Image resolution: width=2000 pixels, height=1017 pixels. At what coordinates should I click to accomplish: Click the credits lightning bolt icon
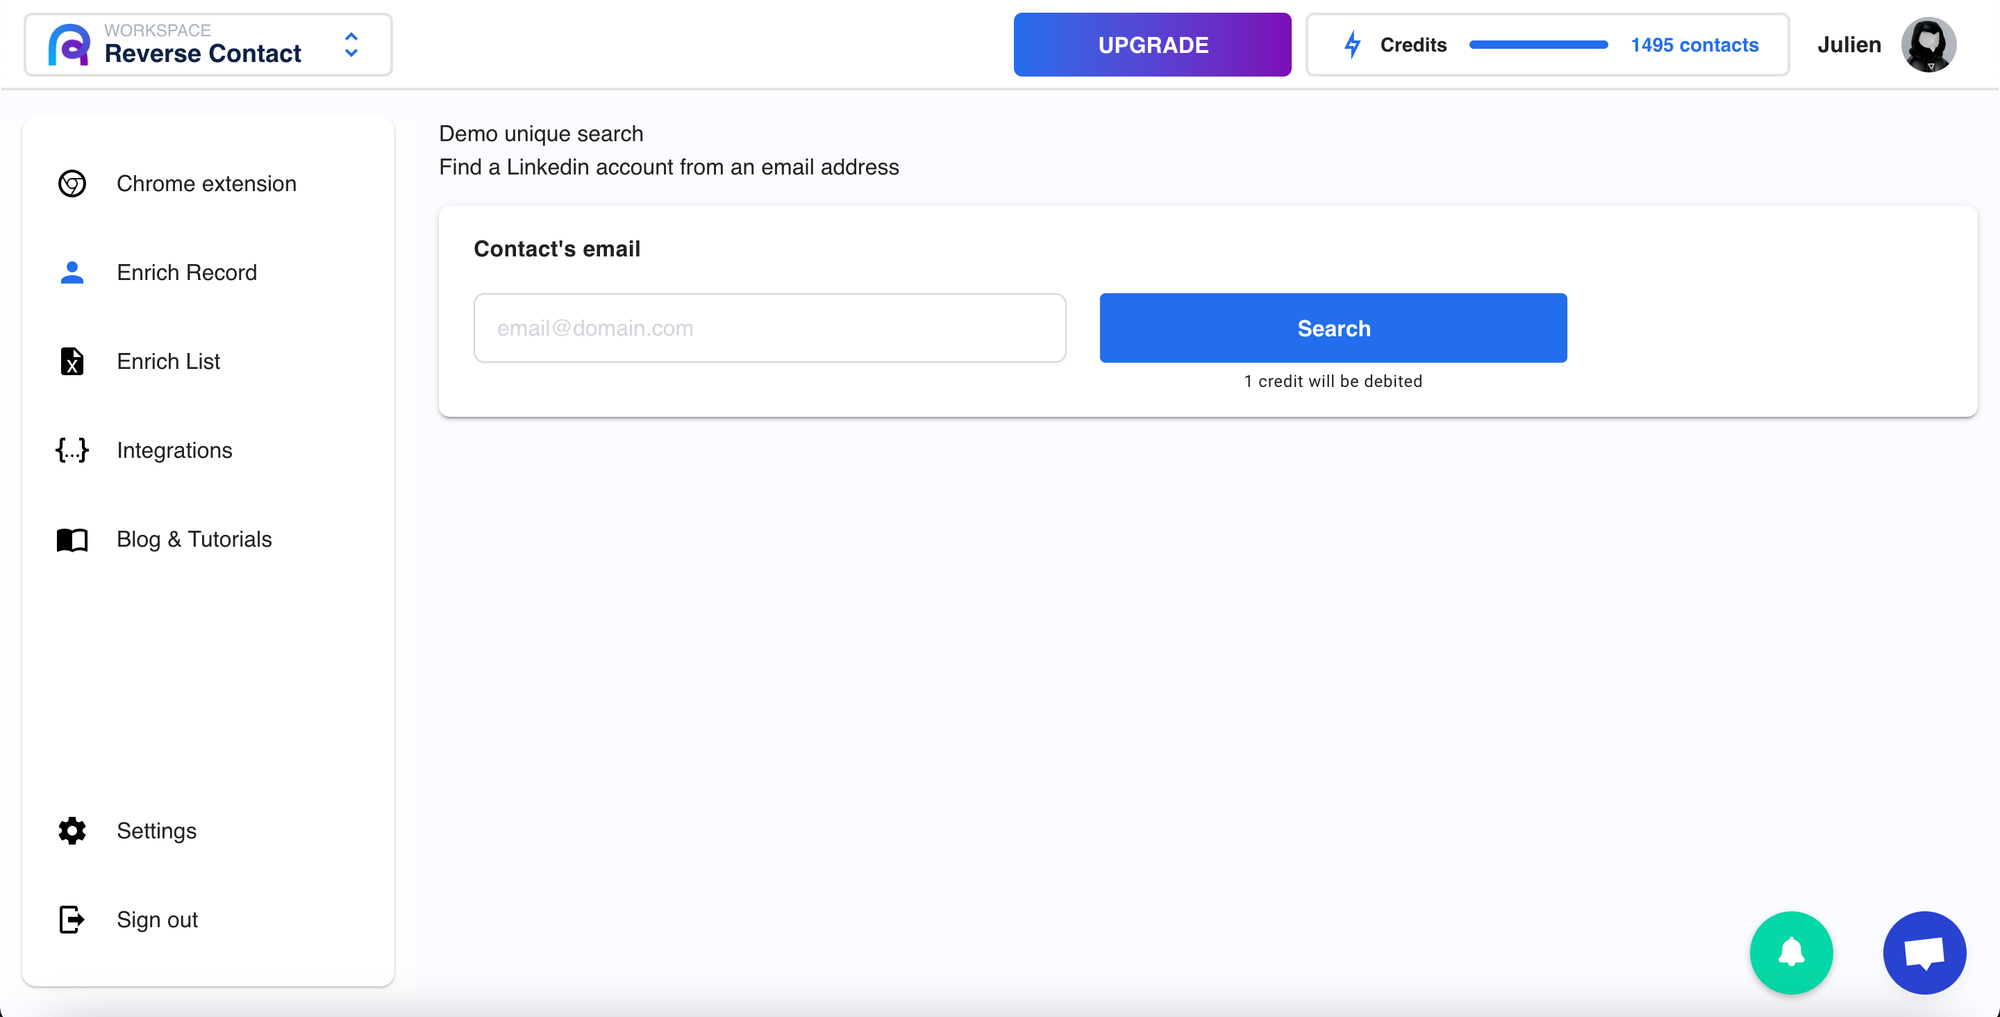[1352, 45]
